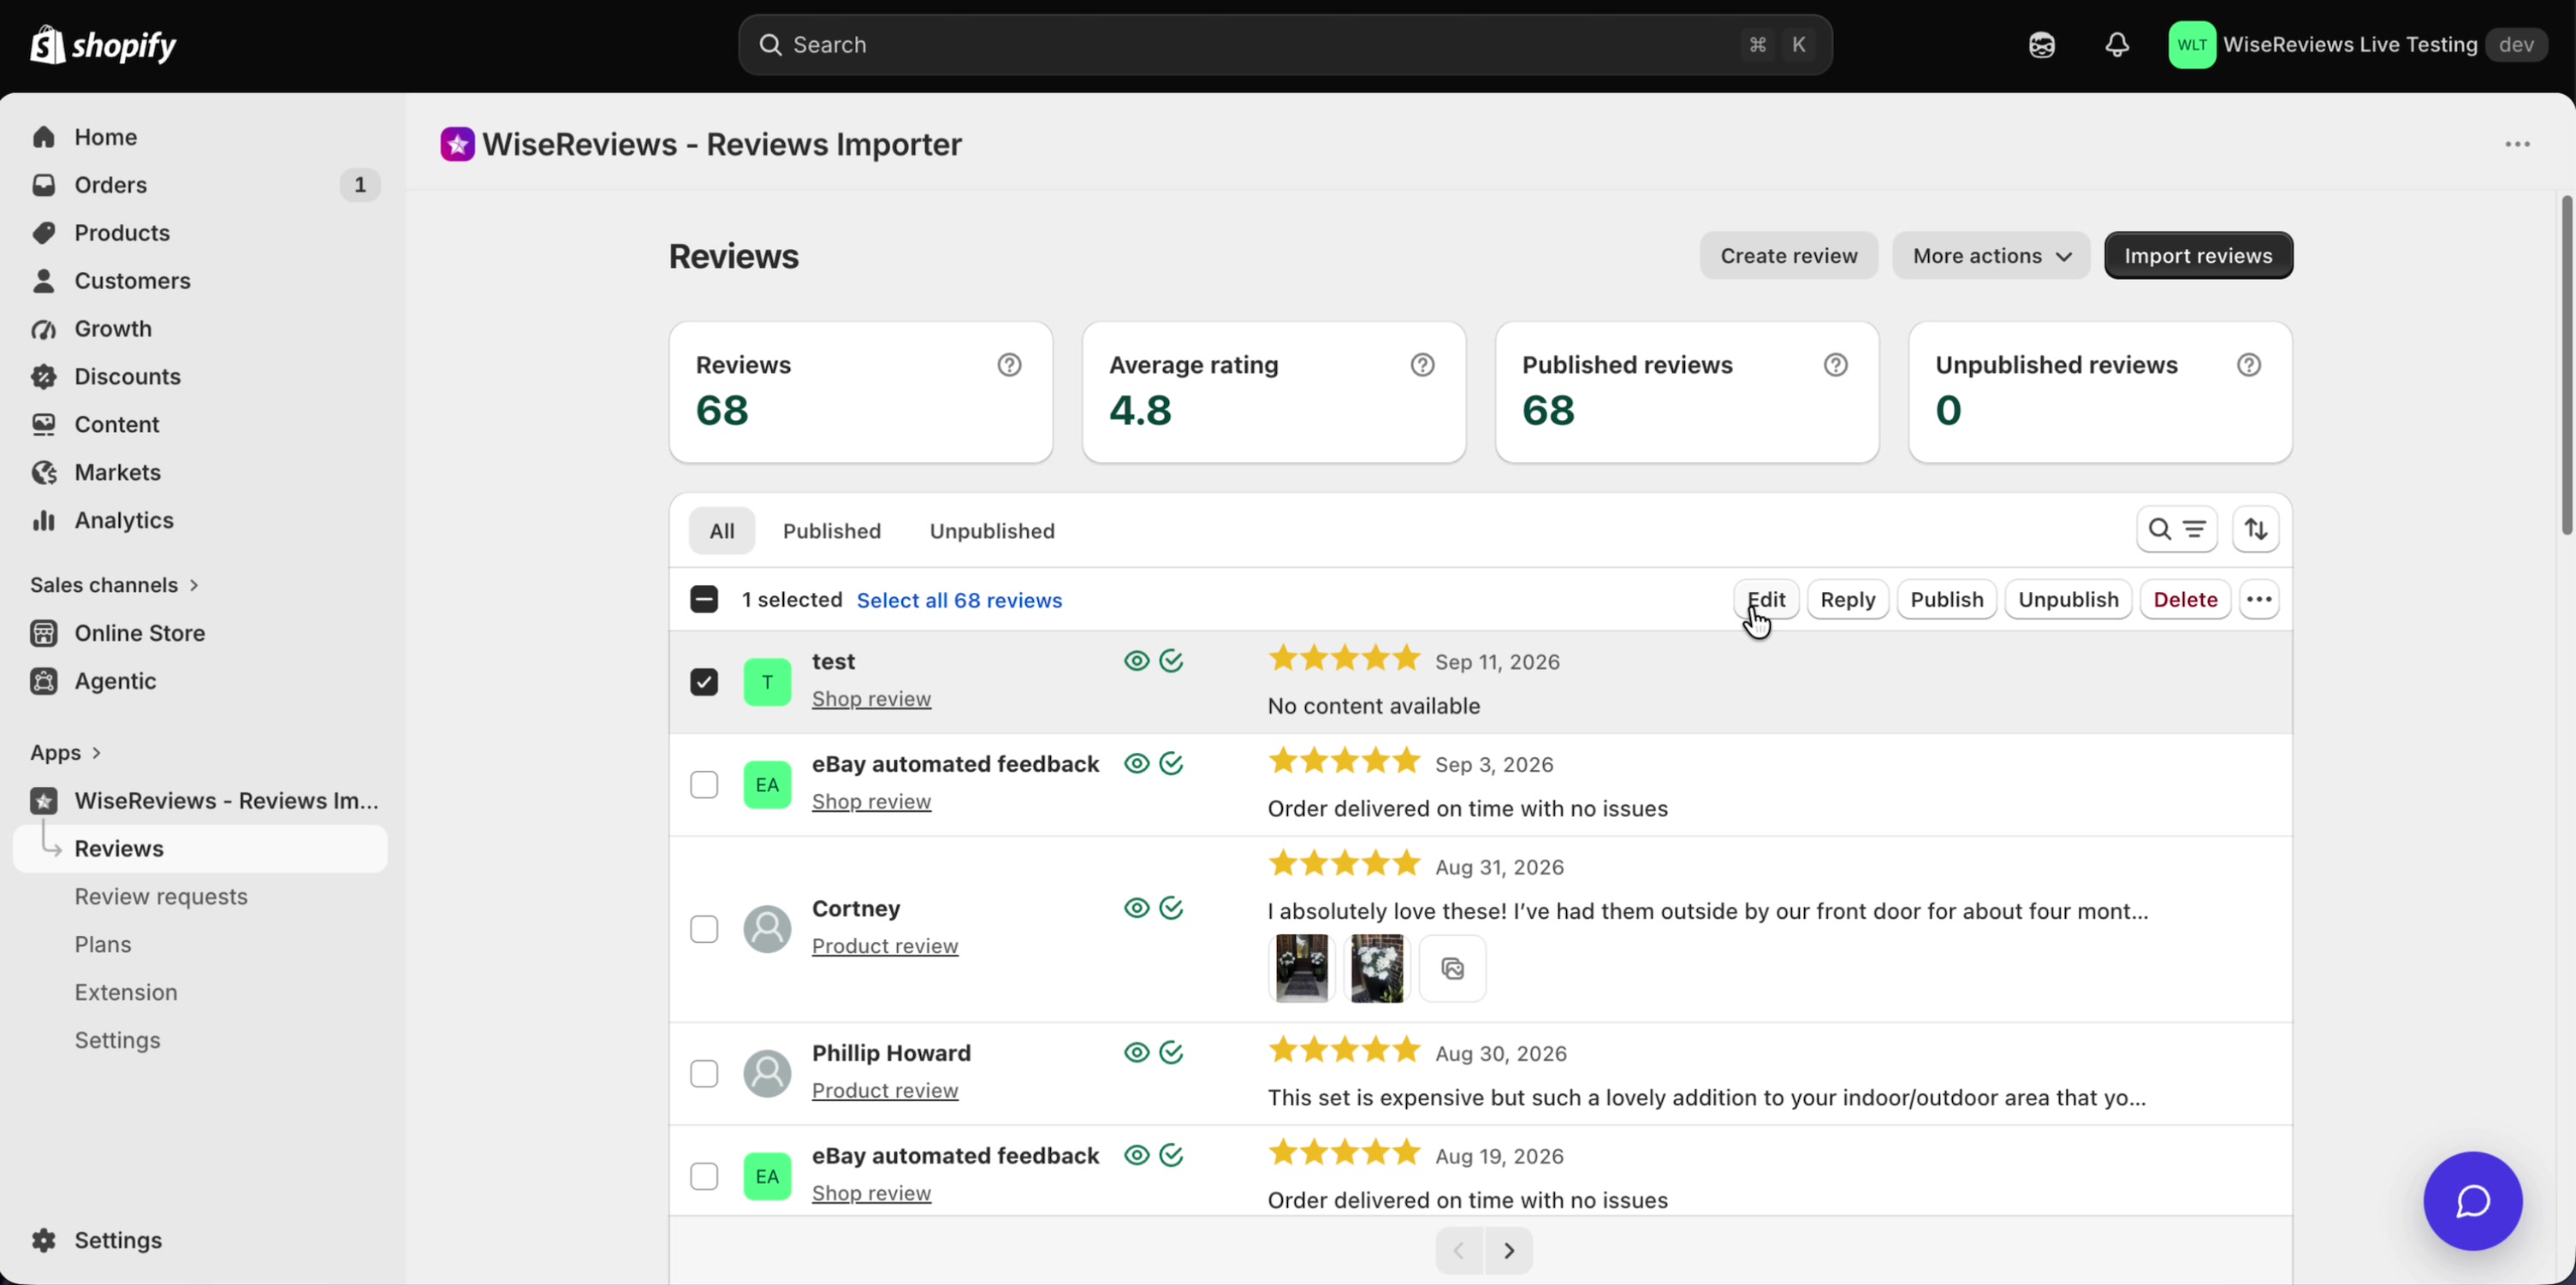Open the search and filter reviews icon
Viewport: 2576px width, 1285px height.
pyautogui.click(x=2177, y=529)
